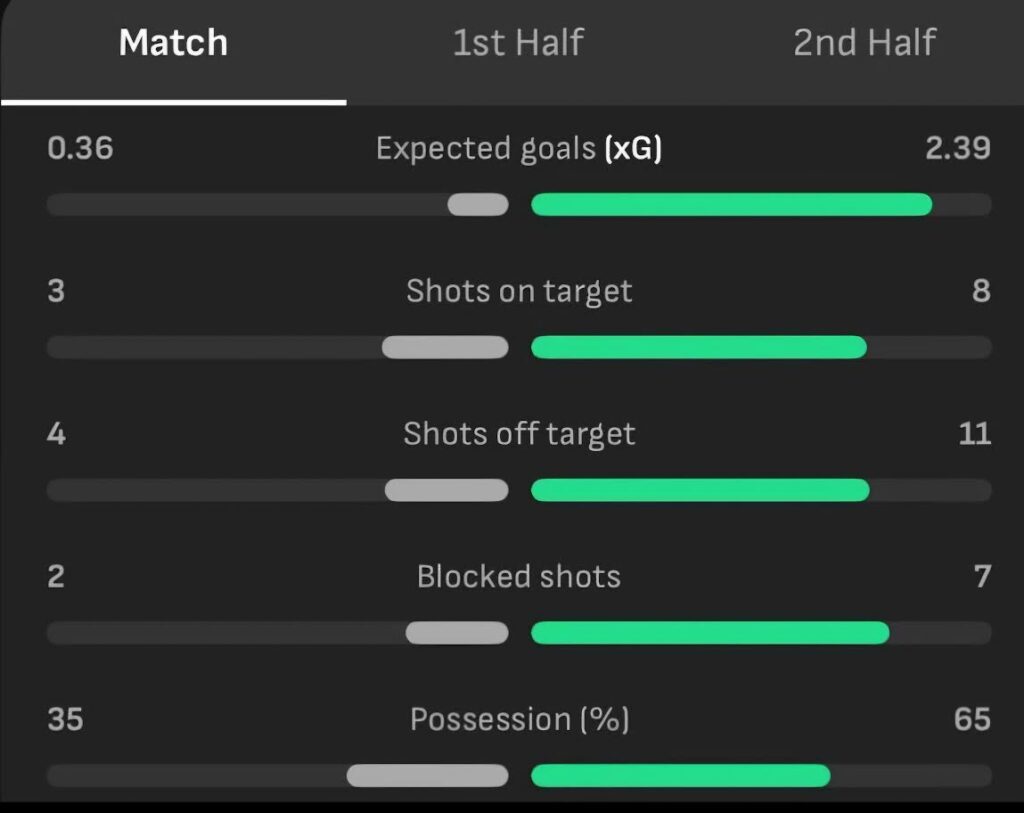Select the Match tab
This screenshot has width=1024, height=813.
pyautogui.click(x=173, y=44)
